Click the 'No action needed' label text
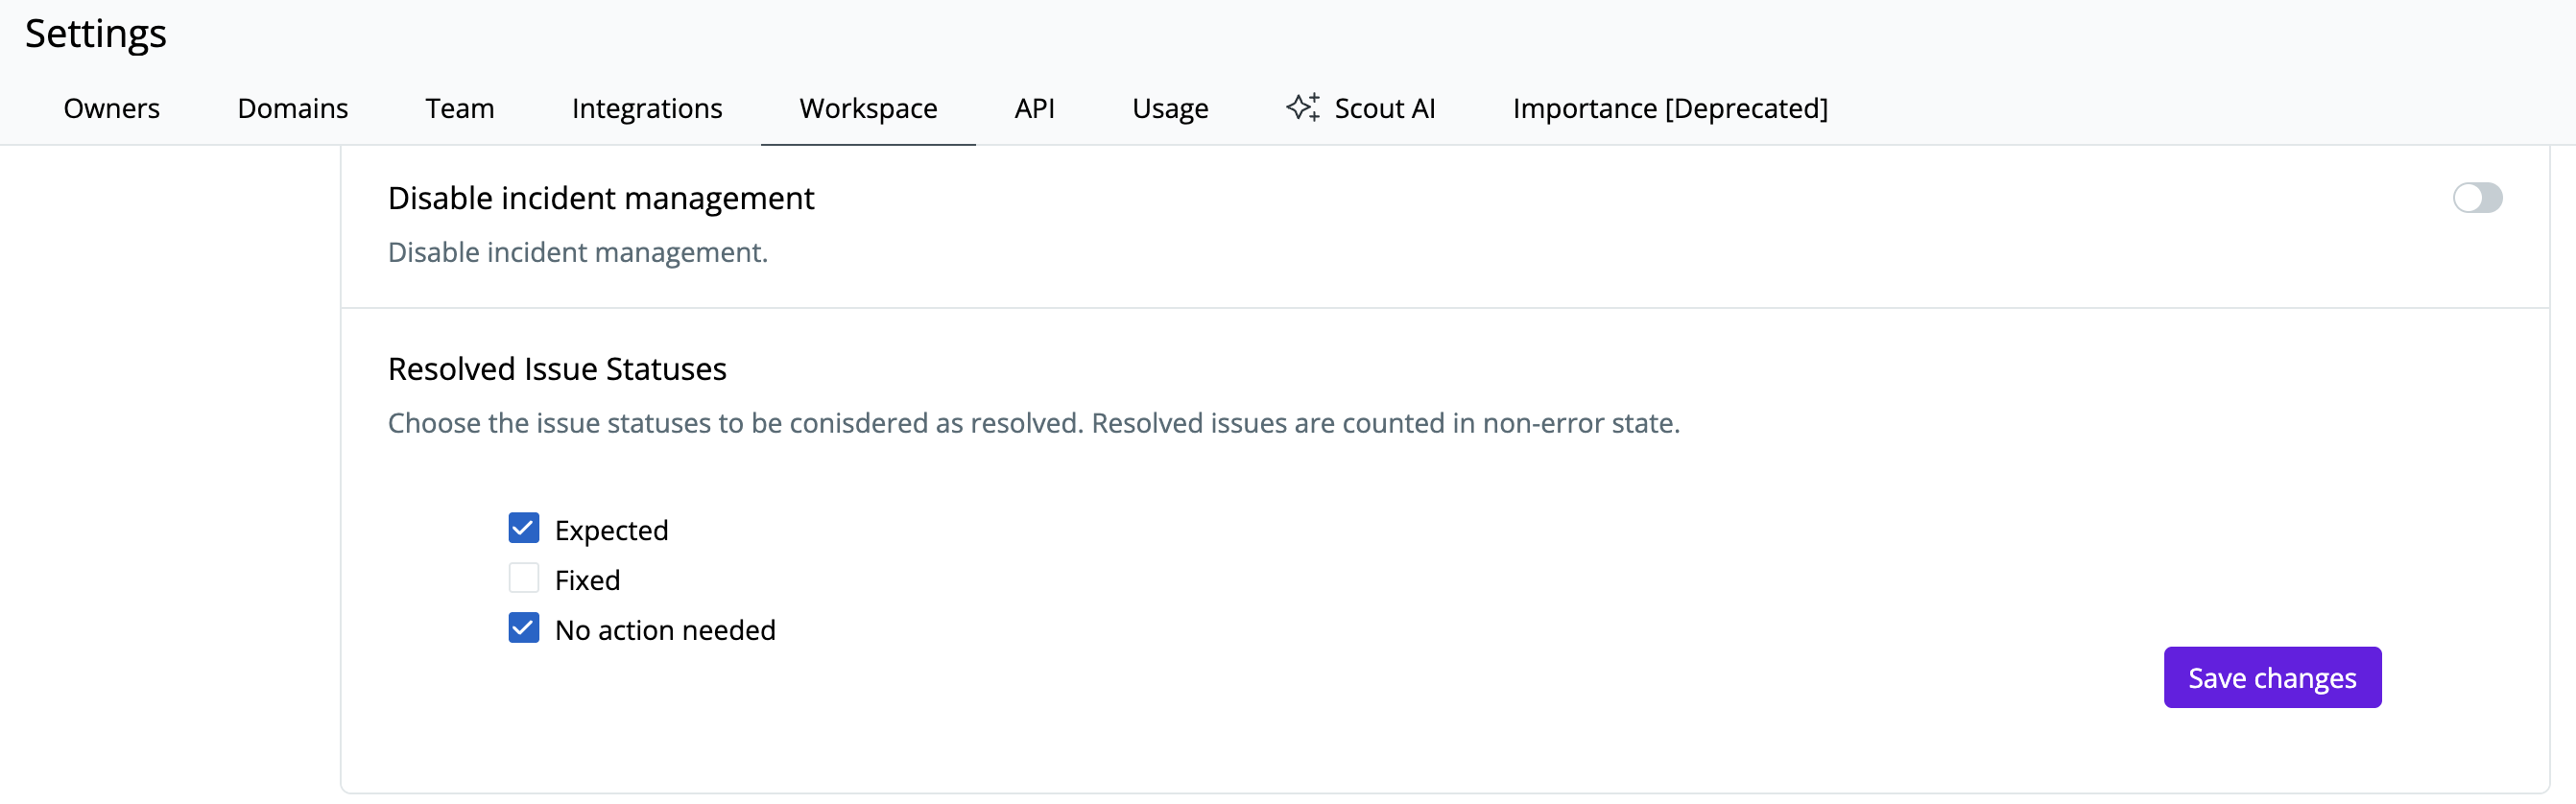The width and height of the screenshot is (2576, 804). (665, 630)
